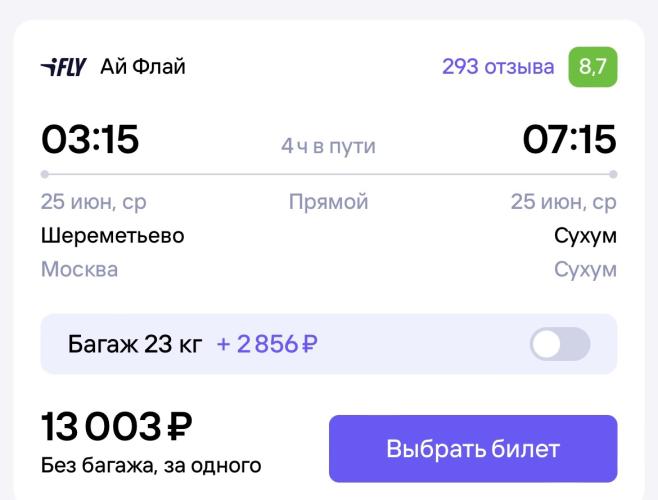This screenshot has width=658, height=500.
Task: Click the arrival endpoint dot on the route line
Action: point(613,174)
